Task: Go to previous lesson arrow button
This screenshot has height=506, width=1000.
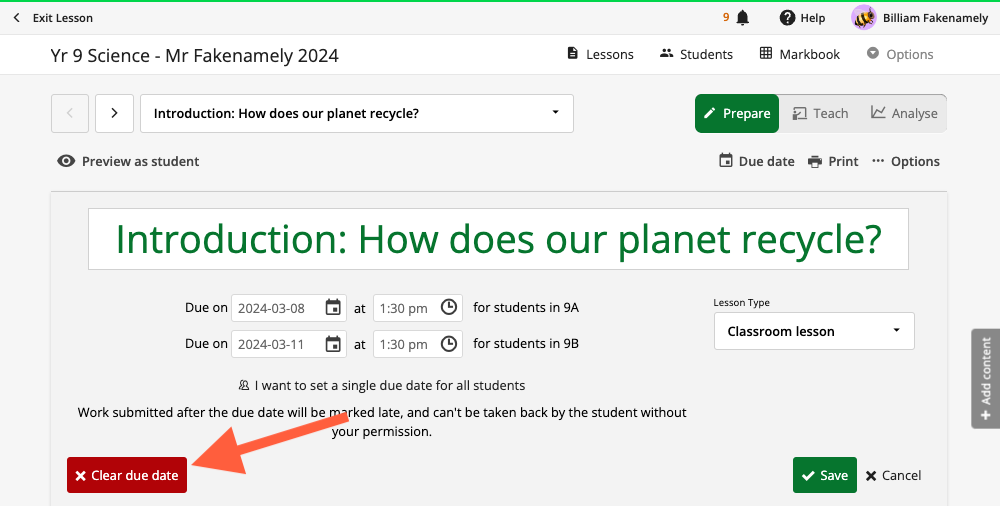Action: point(70,114)
